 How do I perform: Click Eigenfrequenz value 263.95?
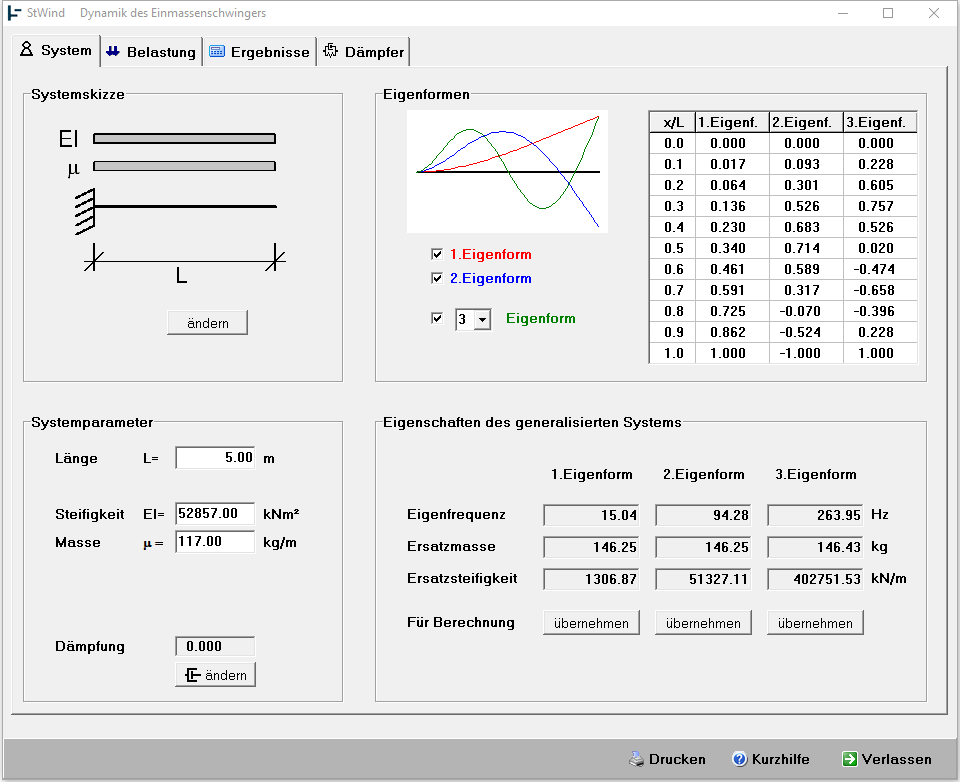click(816, 516)
